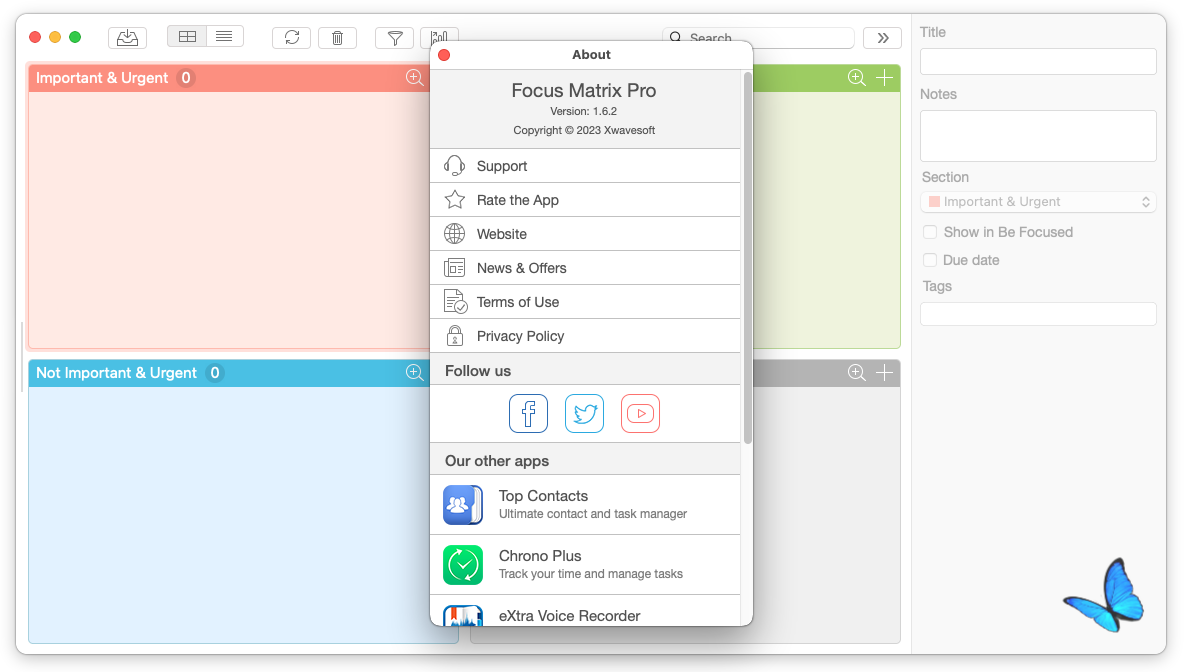Add task to the green quadrant
Screen dimensions: 1189x672
pos(884,77)
